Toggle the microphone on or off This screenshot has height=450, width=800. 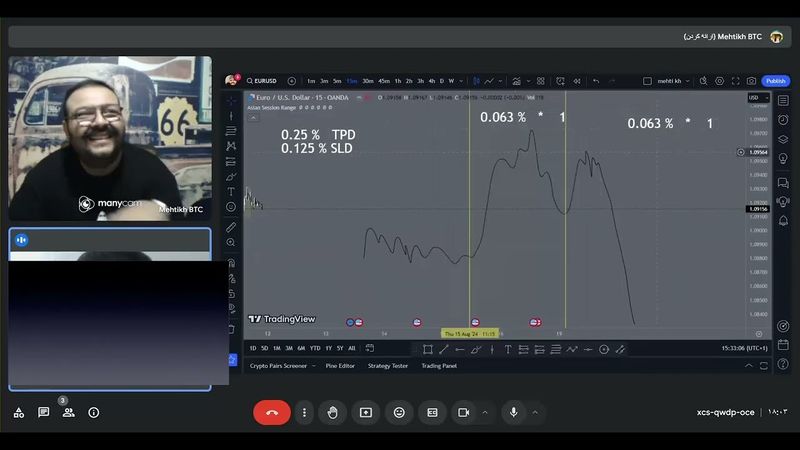pyautogui.click(x=513, y=412)
